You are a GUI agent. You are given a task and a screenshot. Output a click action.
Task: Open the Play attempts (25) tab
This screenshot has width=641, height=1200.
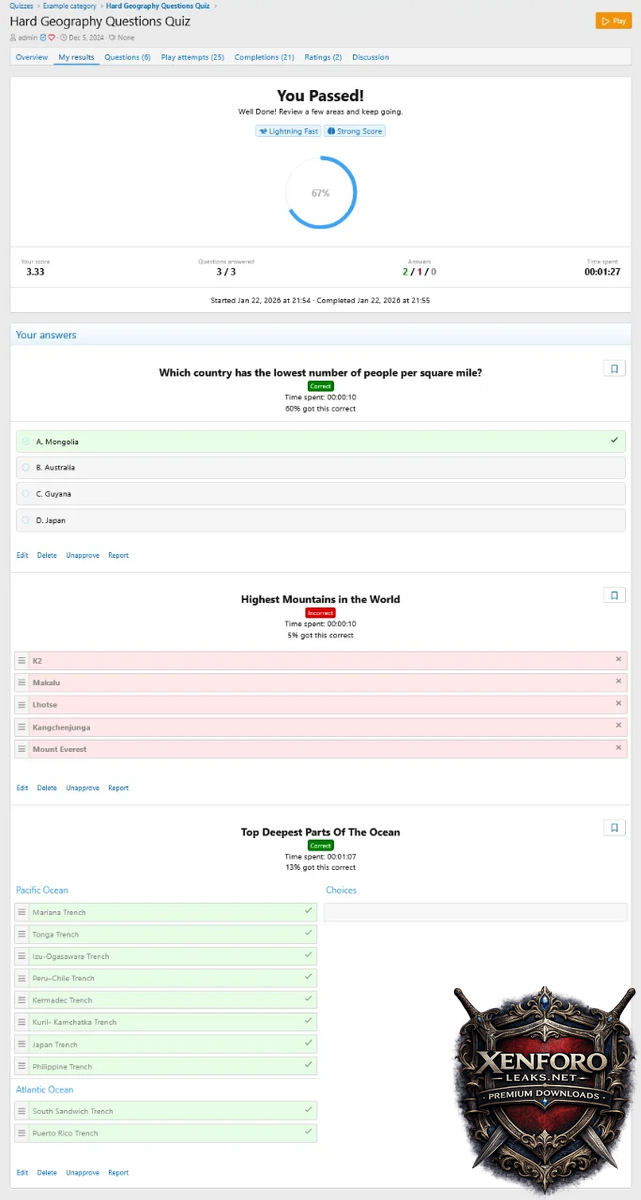tap(192, 57)
